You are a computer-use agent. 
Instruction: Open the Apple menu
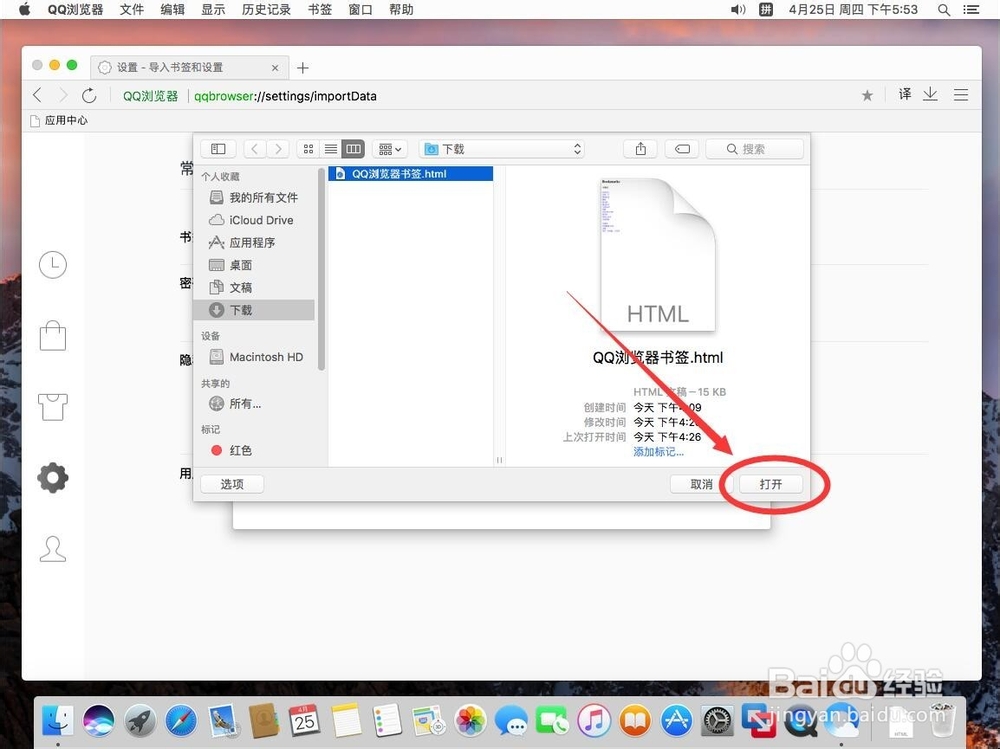[x=24, y=9]
